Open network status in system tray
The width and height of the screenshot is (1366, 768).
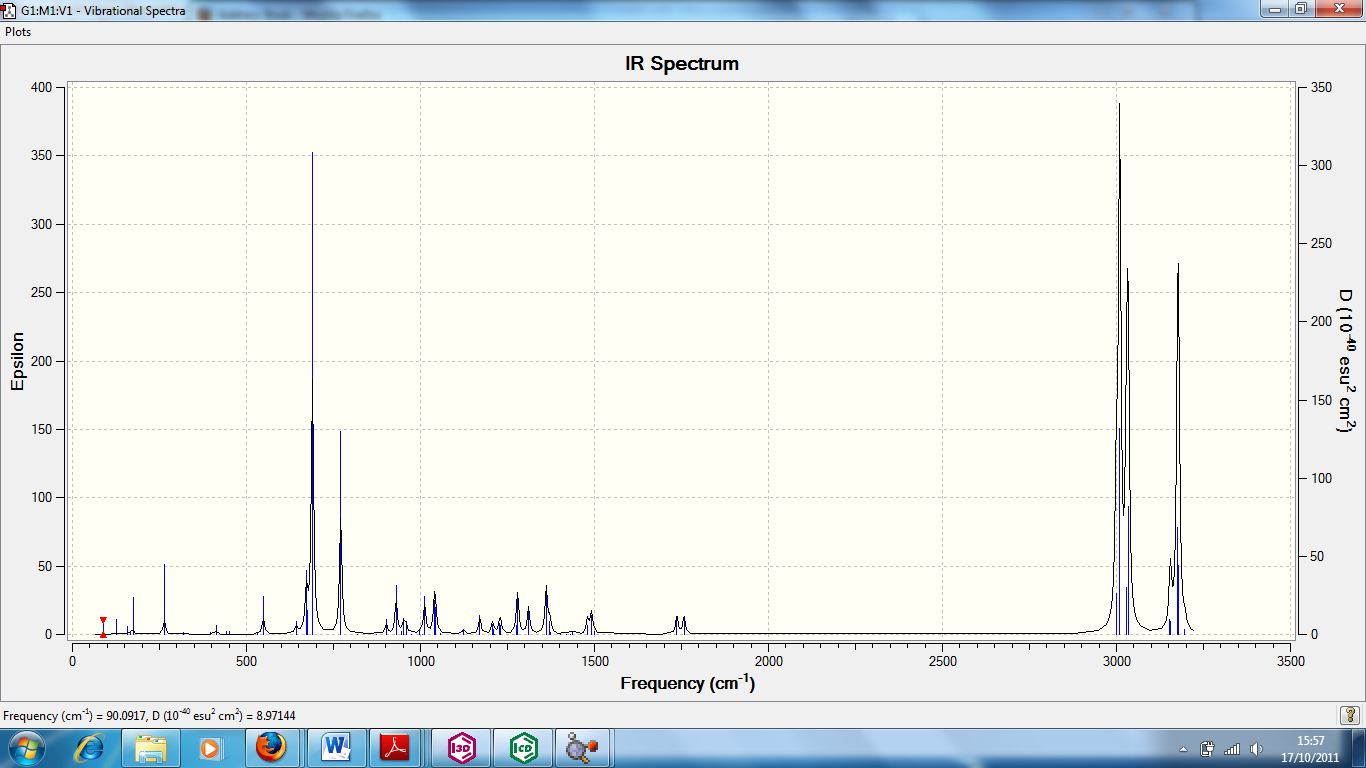[1232, 748]
